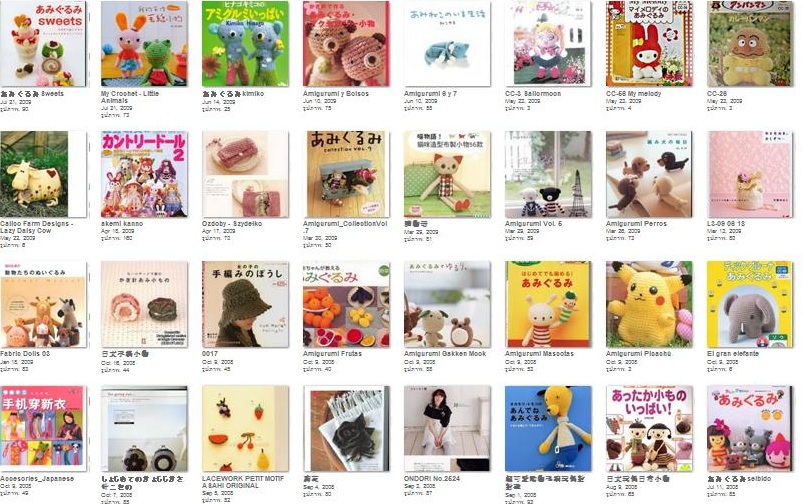Click the LACEWORK PETIT MOTIF ASAHI ORIGINAL link

[x=243, y=482]
